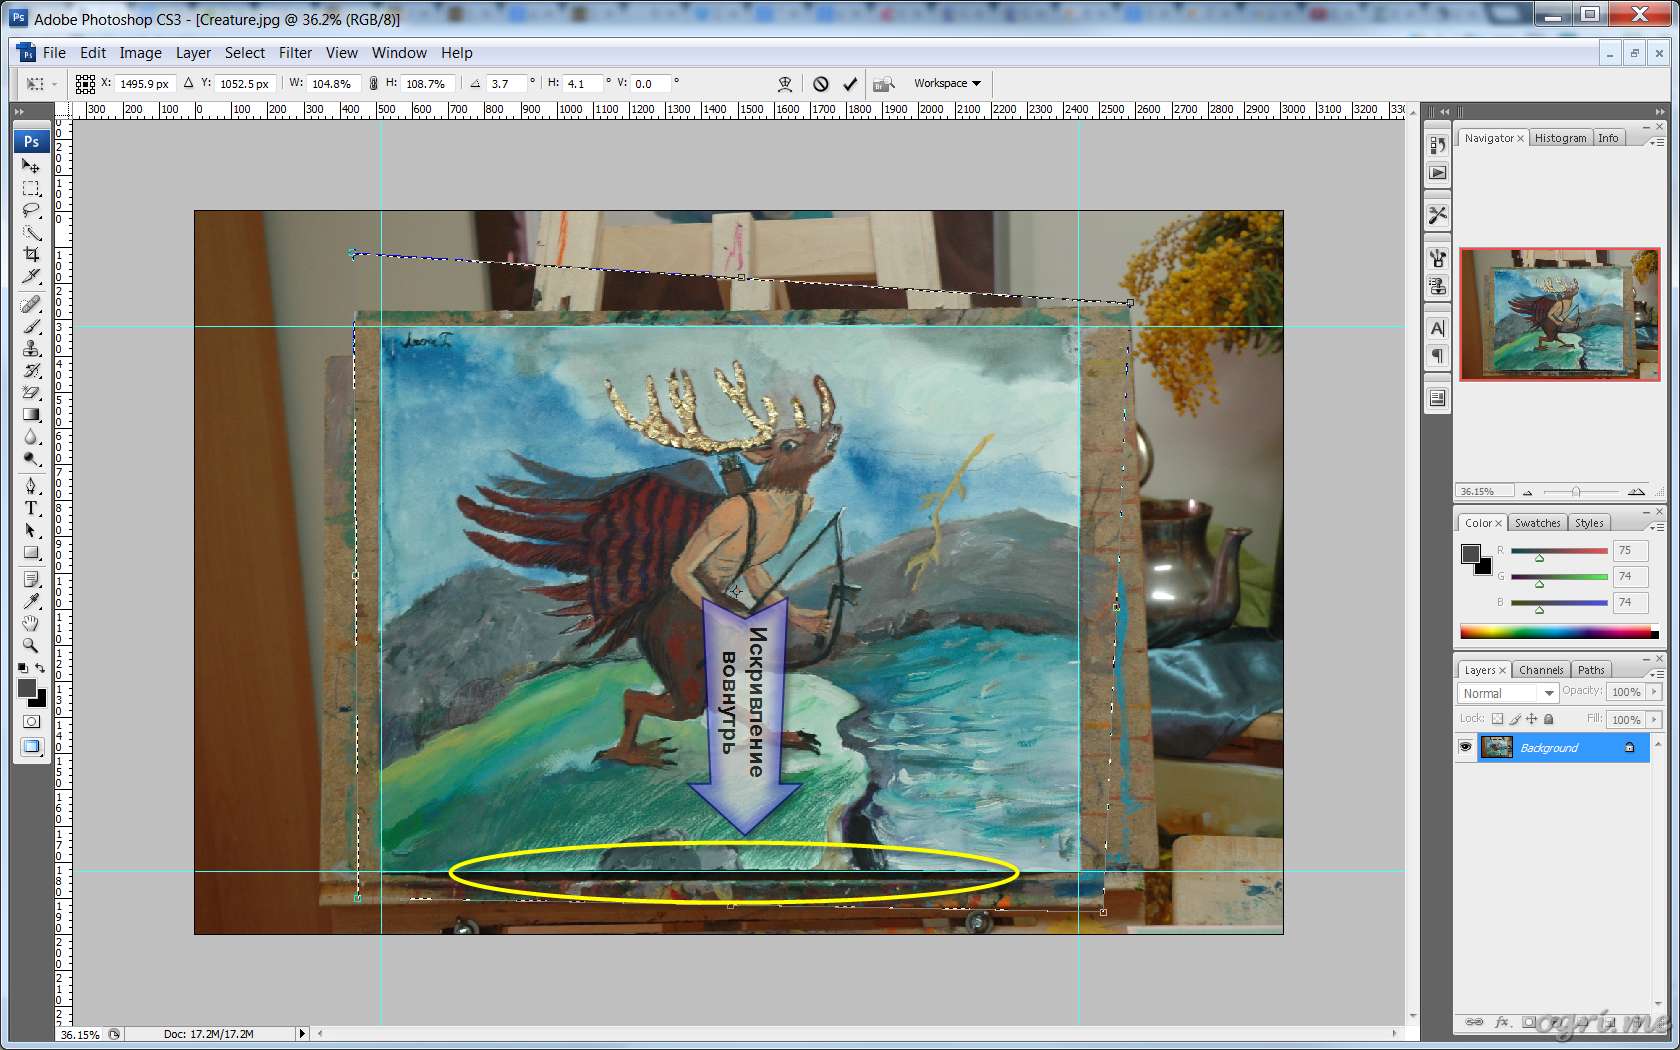Open the Navigator panel options menu
The image size is (1680, 1050).
[1656, 143]
